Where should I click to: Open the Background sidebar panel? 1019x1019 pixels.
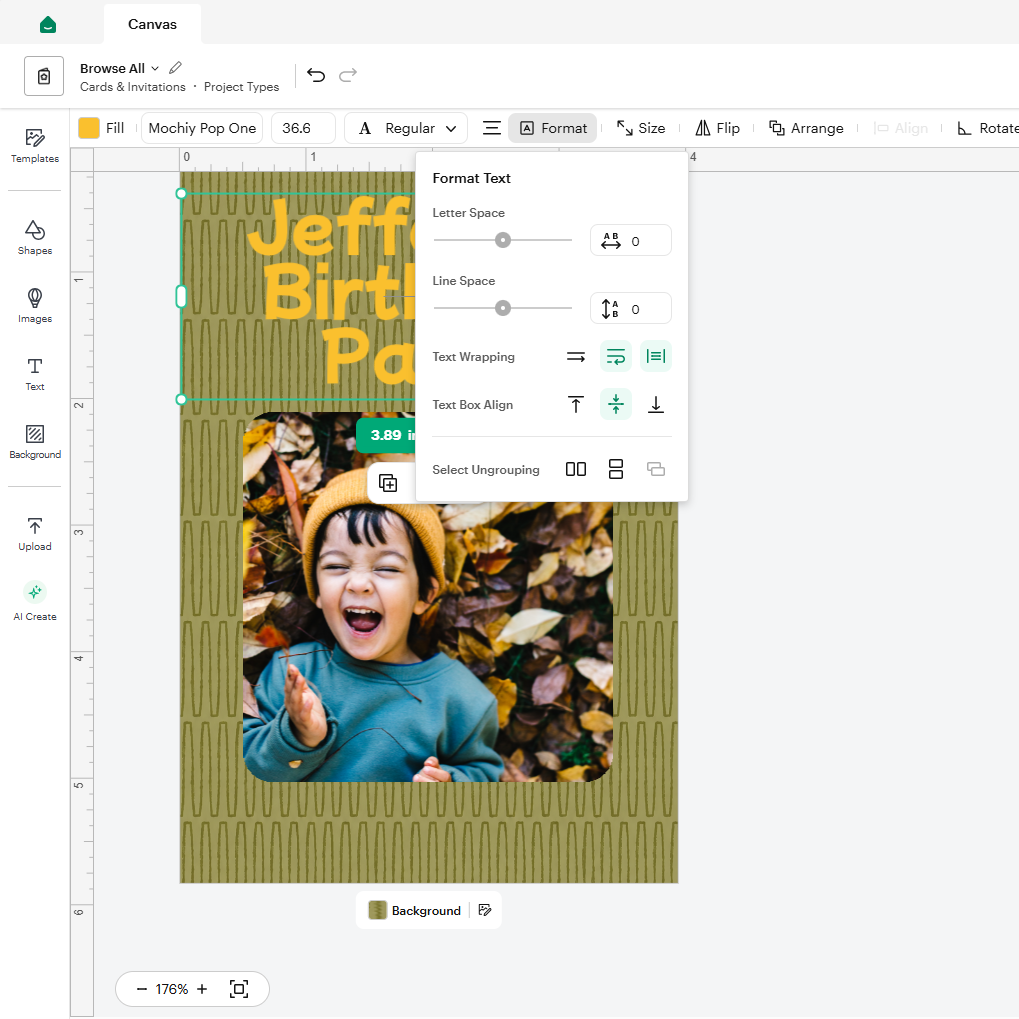tap(35, 442)
